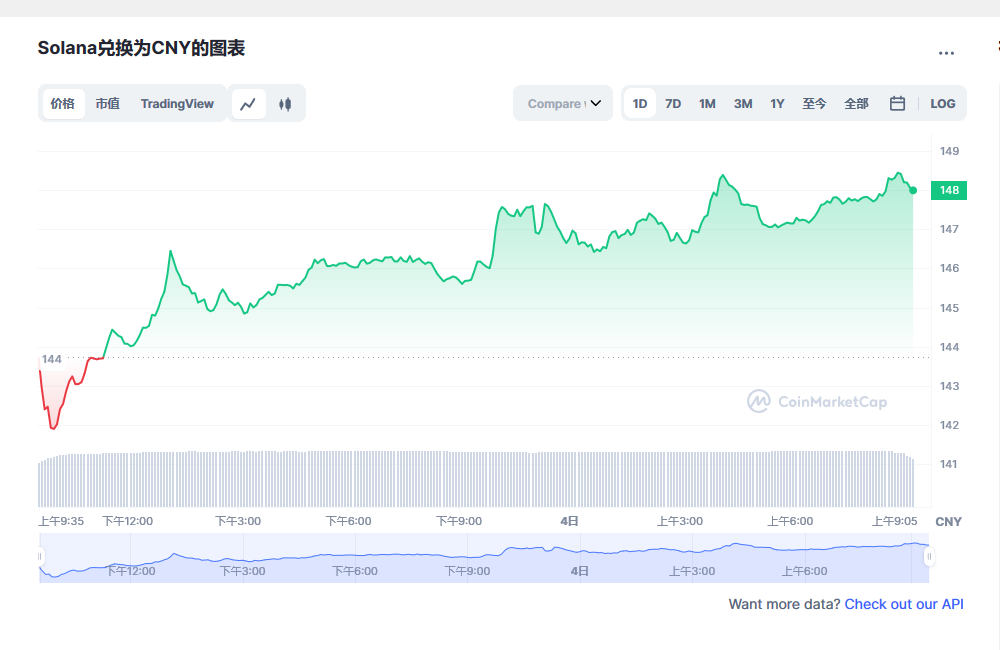
Task: Click the Check out our API link
Action: tap(904, 604)
